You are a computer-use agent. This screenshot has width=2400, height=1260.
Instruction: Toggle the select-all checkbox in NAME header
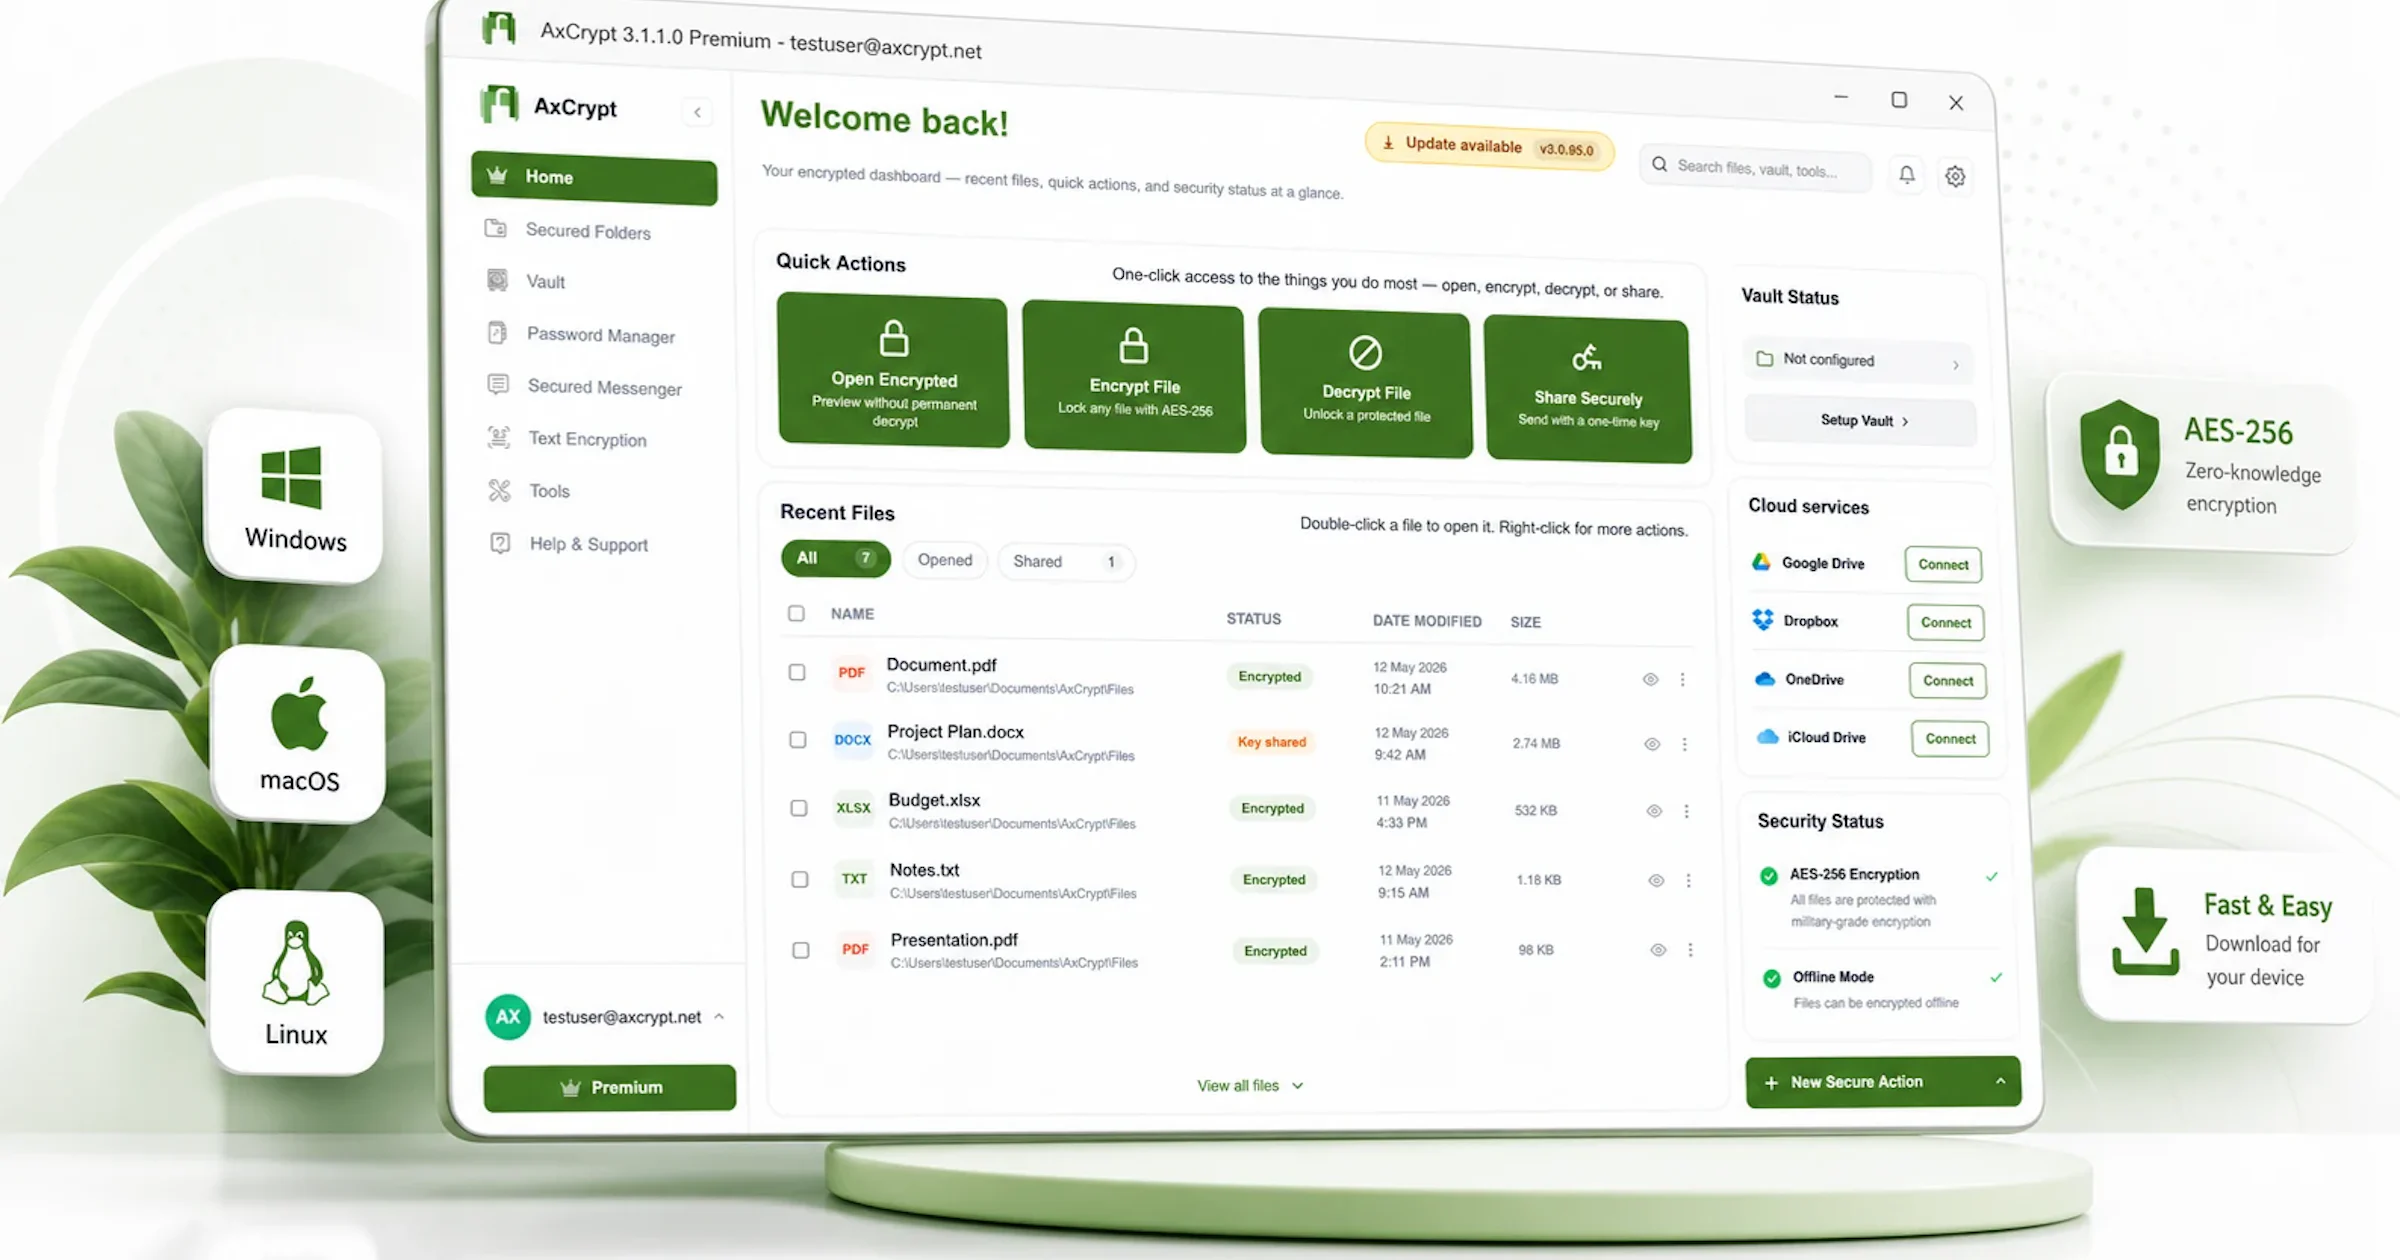(796, 613)
